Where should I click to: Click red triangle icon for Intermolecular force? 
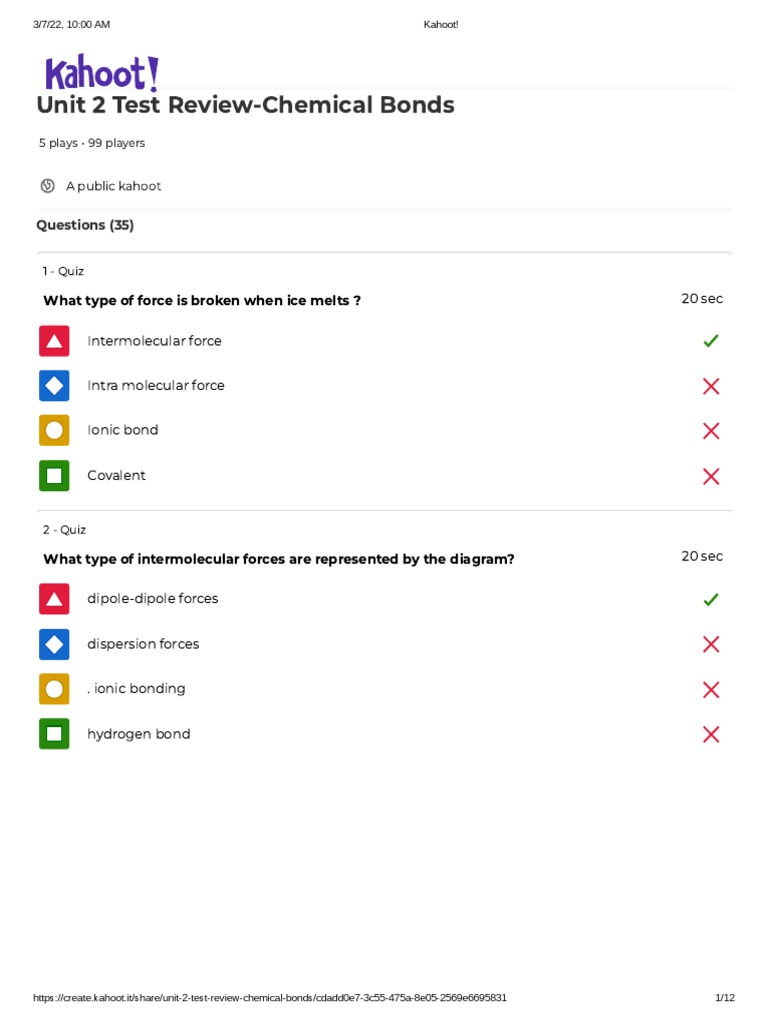point(54,341)
